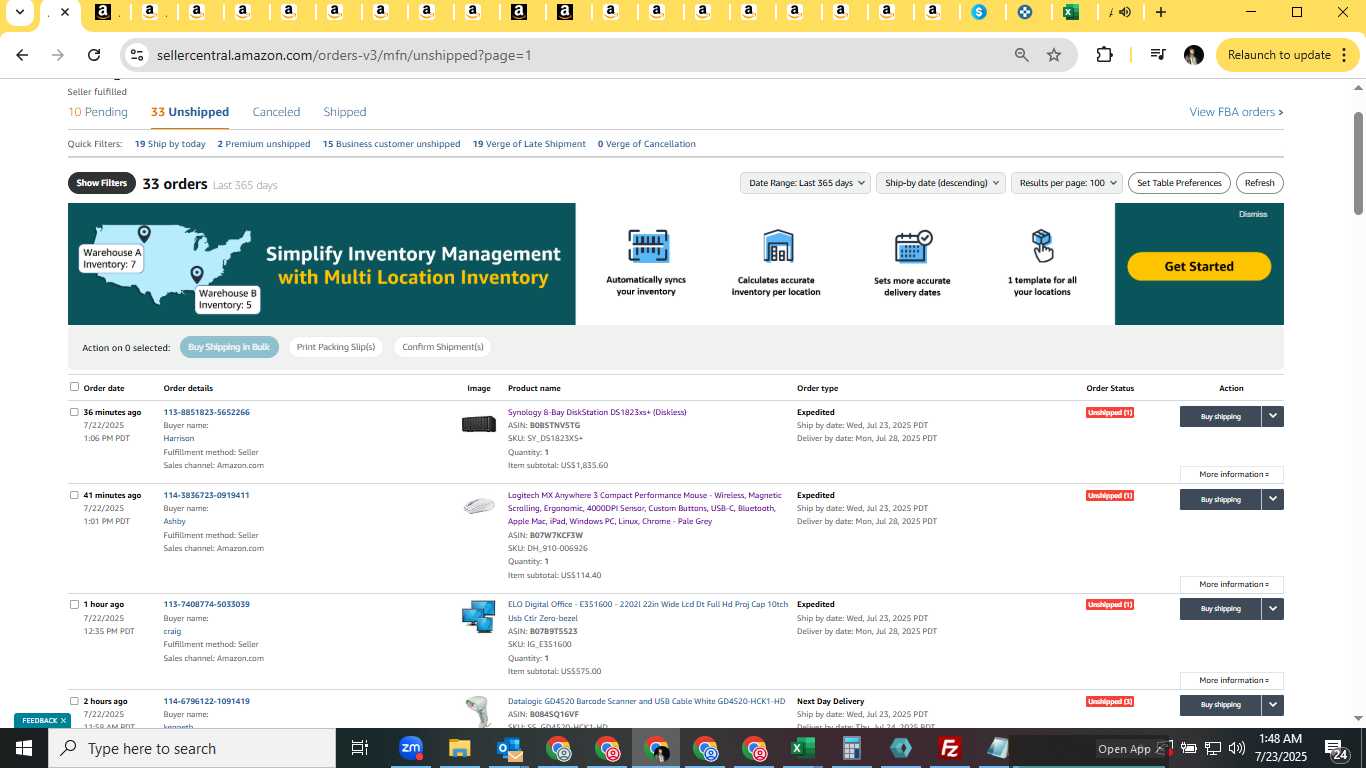This screenshot has width=1366, height=768.
Task: Expand Buy shipping arrow for Ashby's order
Action: pos(1272,499)
